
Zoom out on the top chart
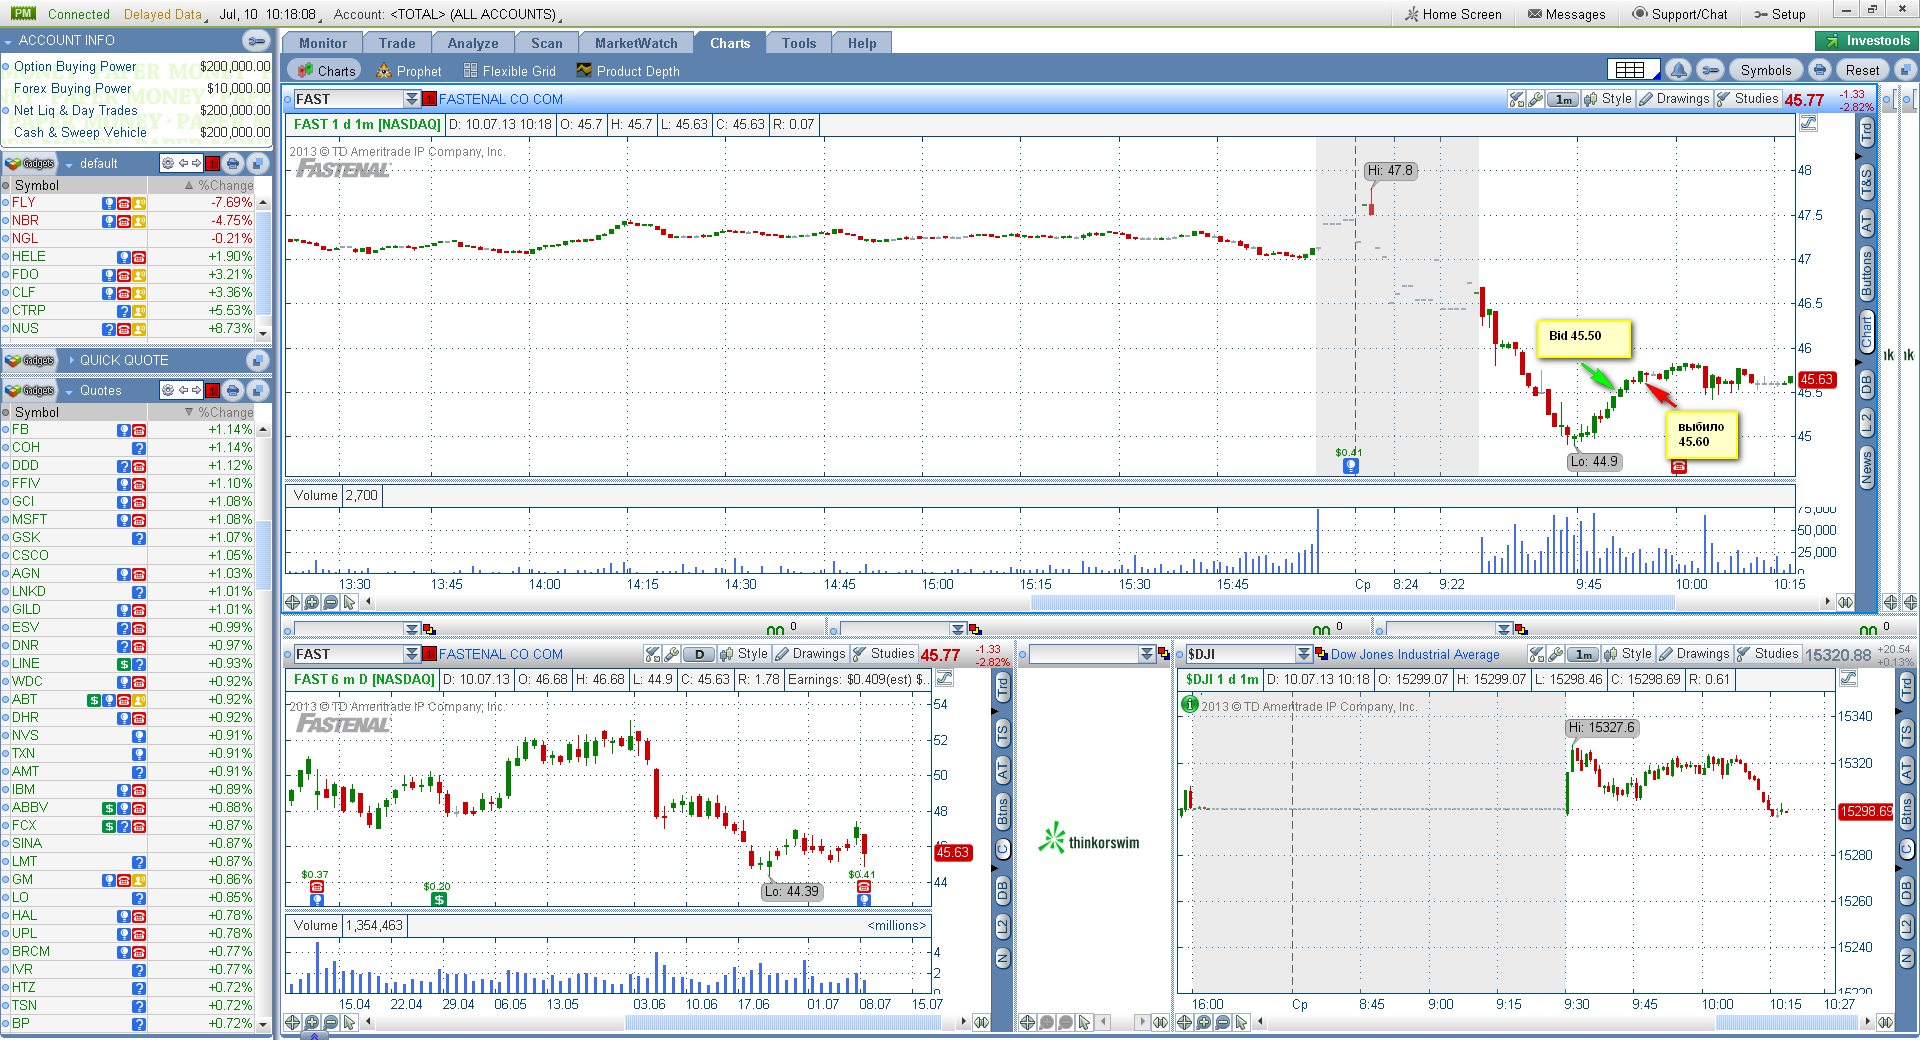[x=331, y=602]
